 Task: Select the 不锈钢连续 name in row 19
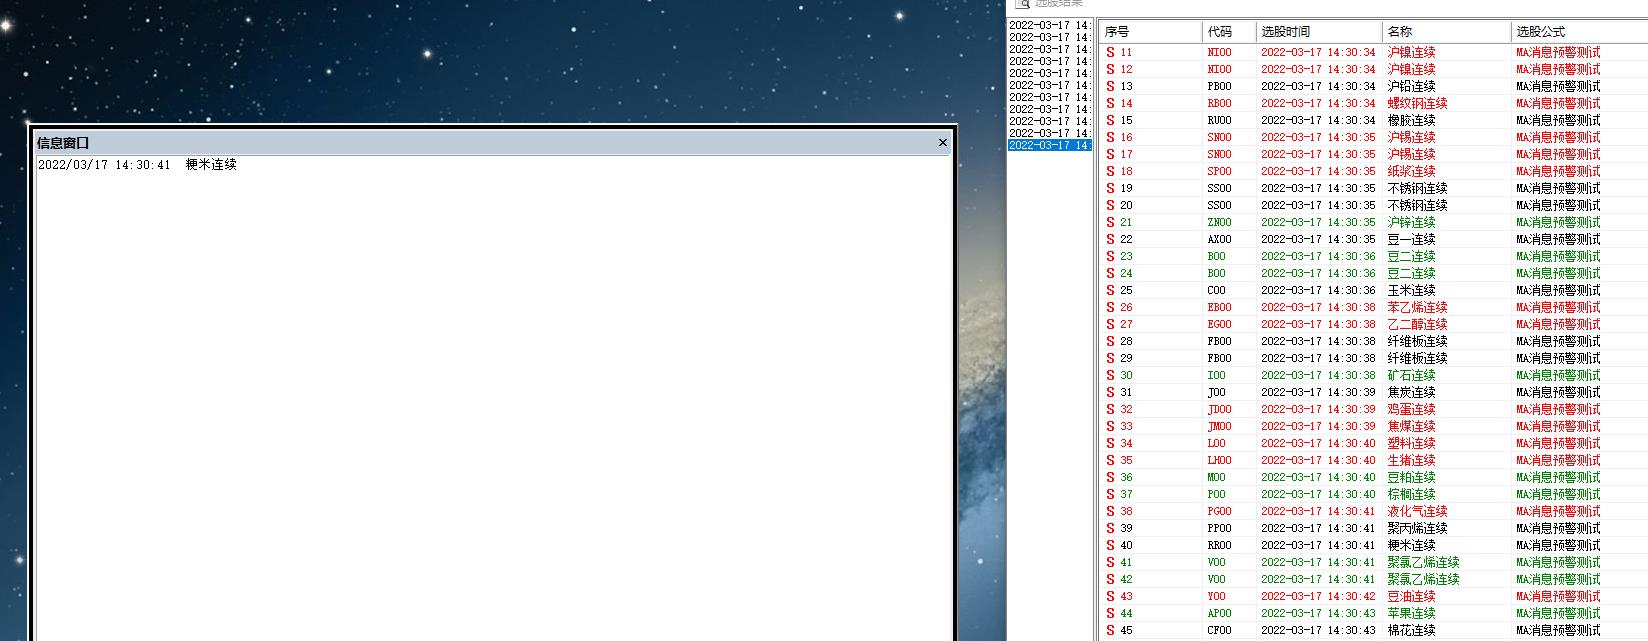[x=1417, y=188]
